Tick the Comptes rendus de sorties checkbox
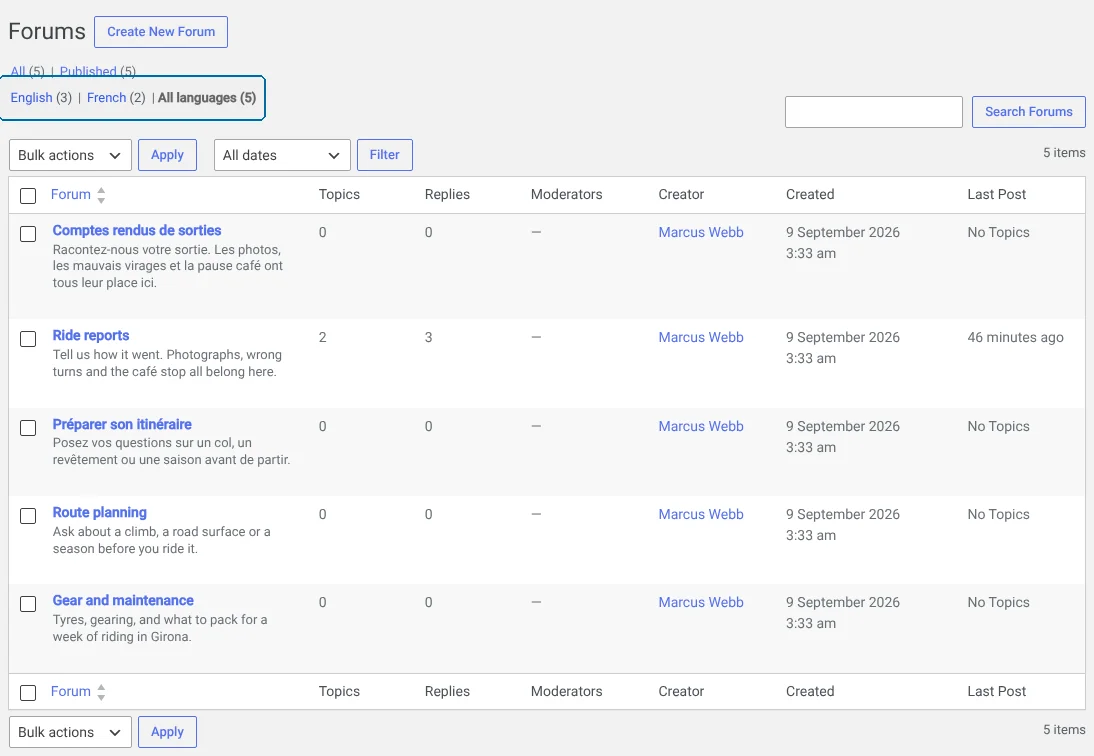The width and height of the screenshot is (1094, 756). [28, 234]
